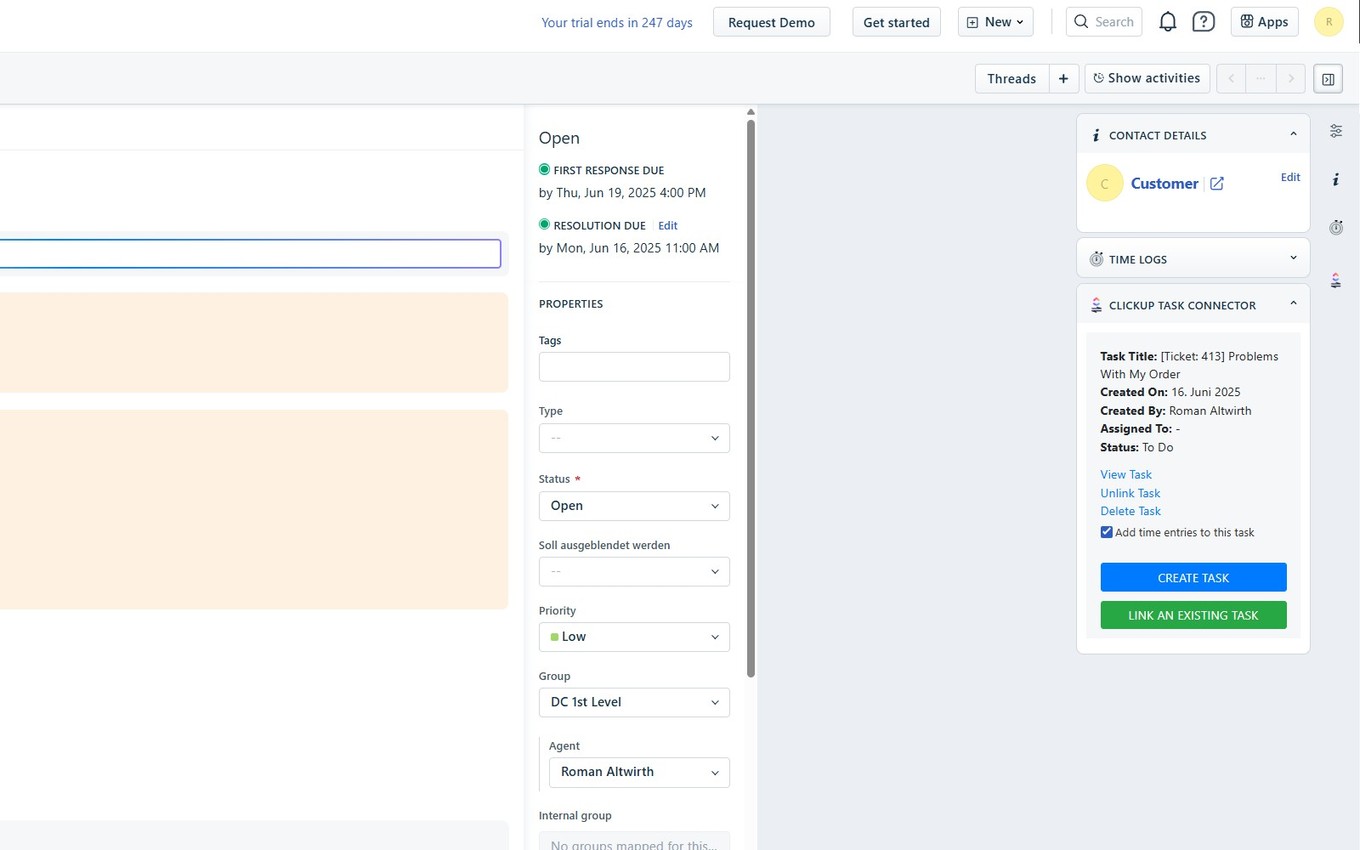The width and height of the screenshot is (1360, 850).
Task: Uncheck Add time entries to this task
Action: 1106,532
